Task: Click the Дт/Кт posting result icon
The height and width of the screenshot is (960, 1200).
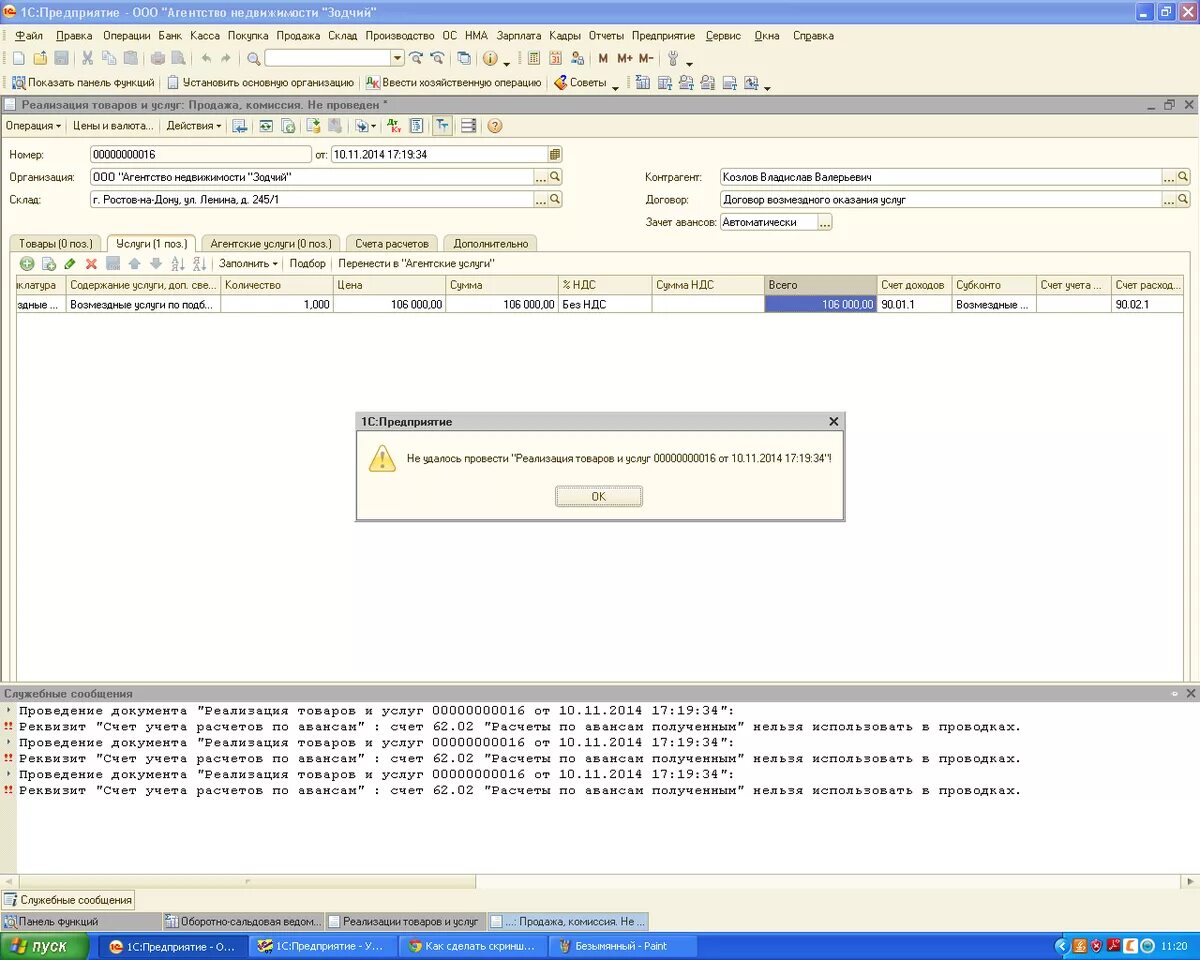Action: 395,126
